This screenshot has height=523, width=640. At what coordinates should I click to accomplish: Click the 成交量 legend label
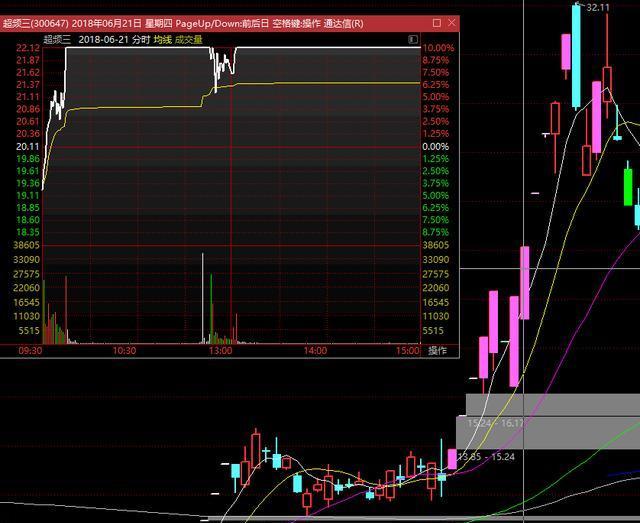tap(189, 40)
